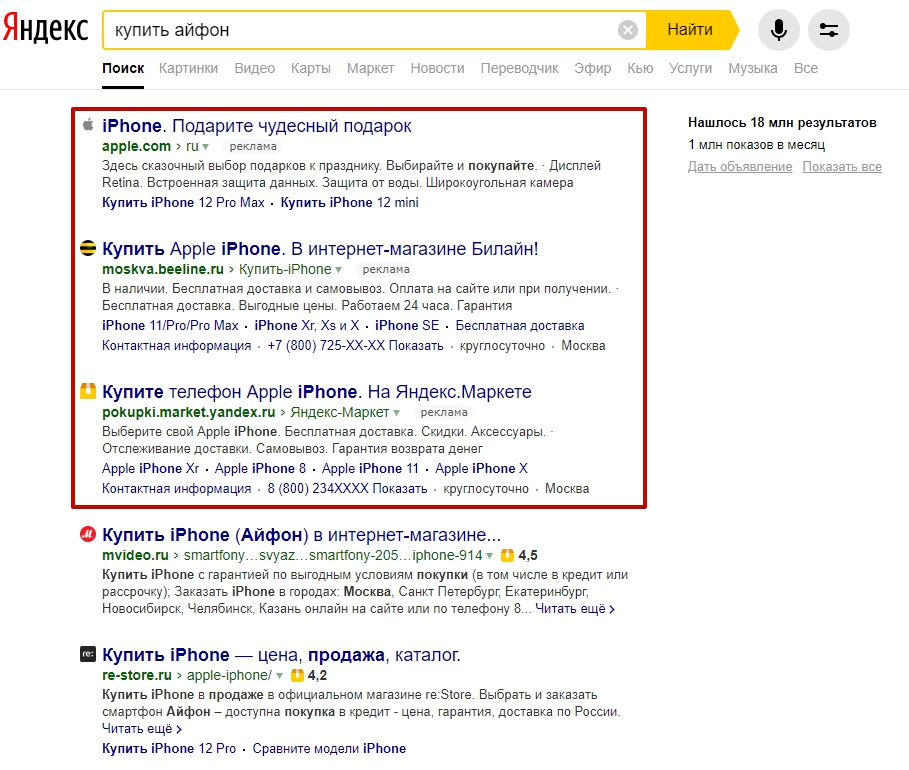909x770 pixels.
Task: Click the Яндекс.Маркет favicon beside the ad
Action: (88, 391)
